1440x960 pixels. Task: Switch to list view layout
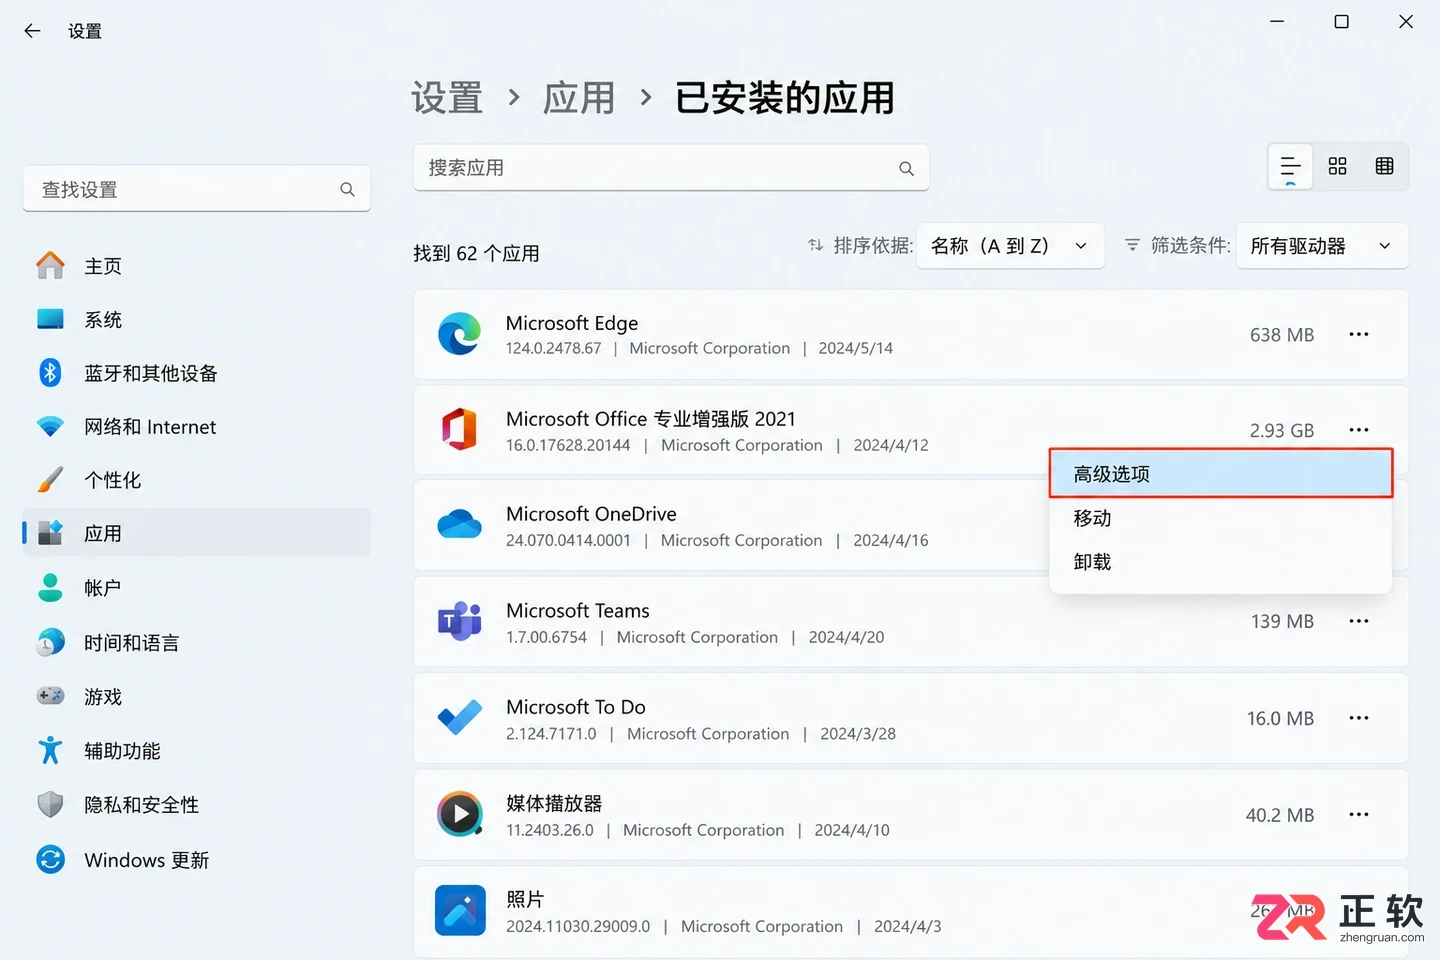tap(1290, 167)
